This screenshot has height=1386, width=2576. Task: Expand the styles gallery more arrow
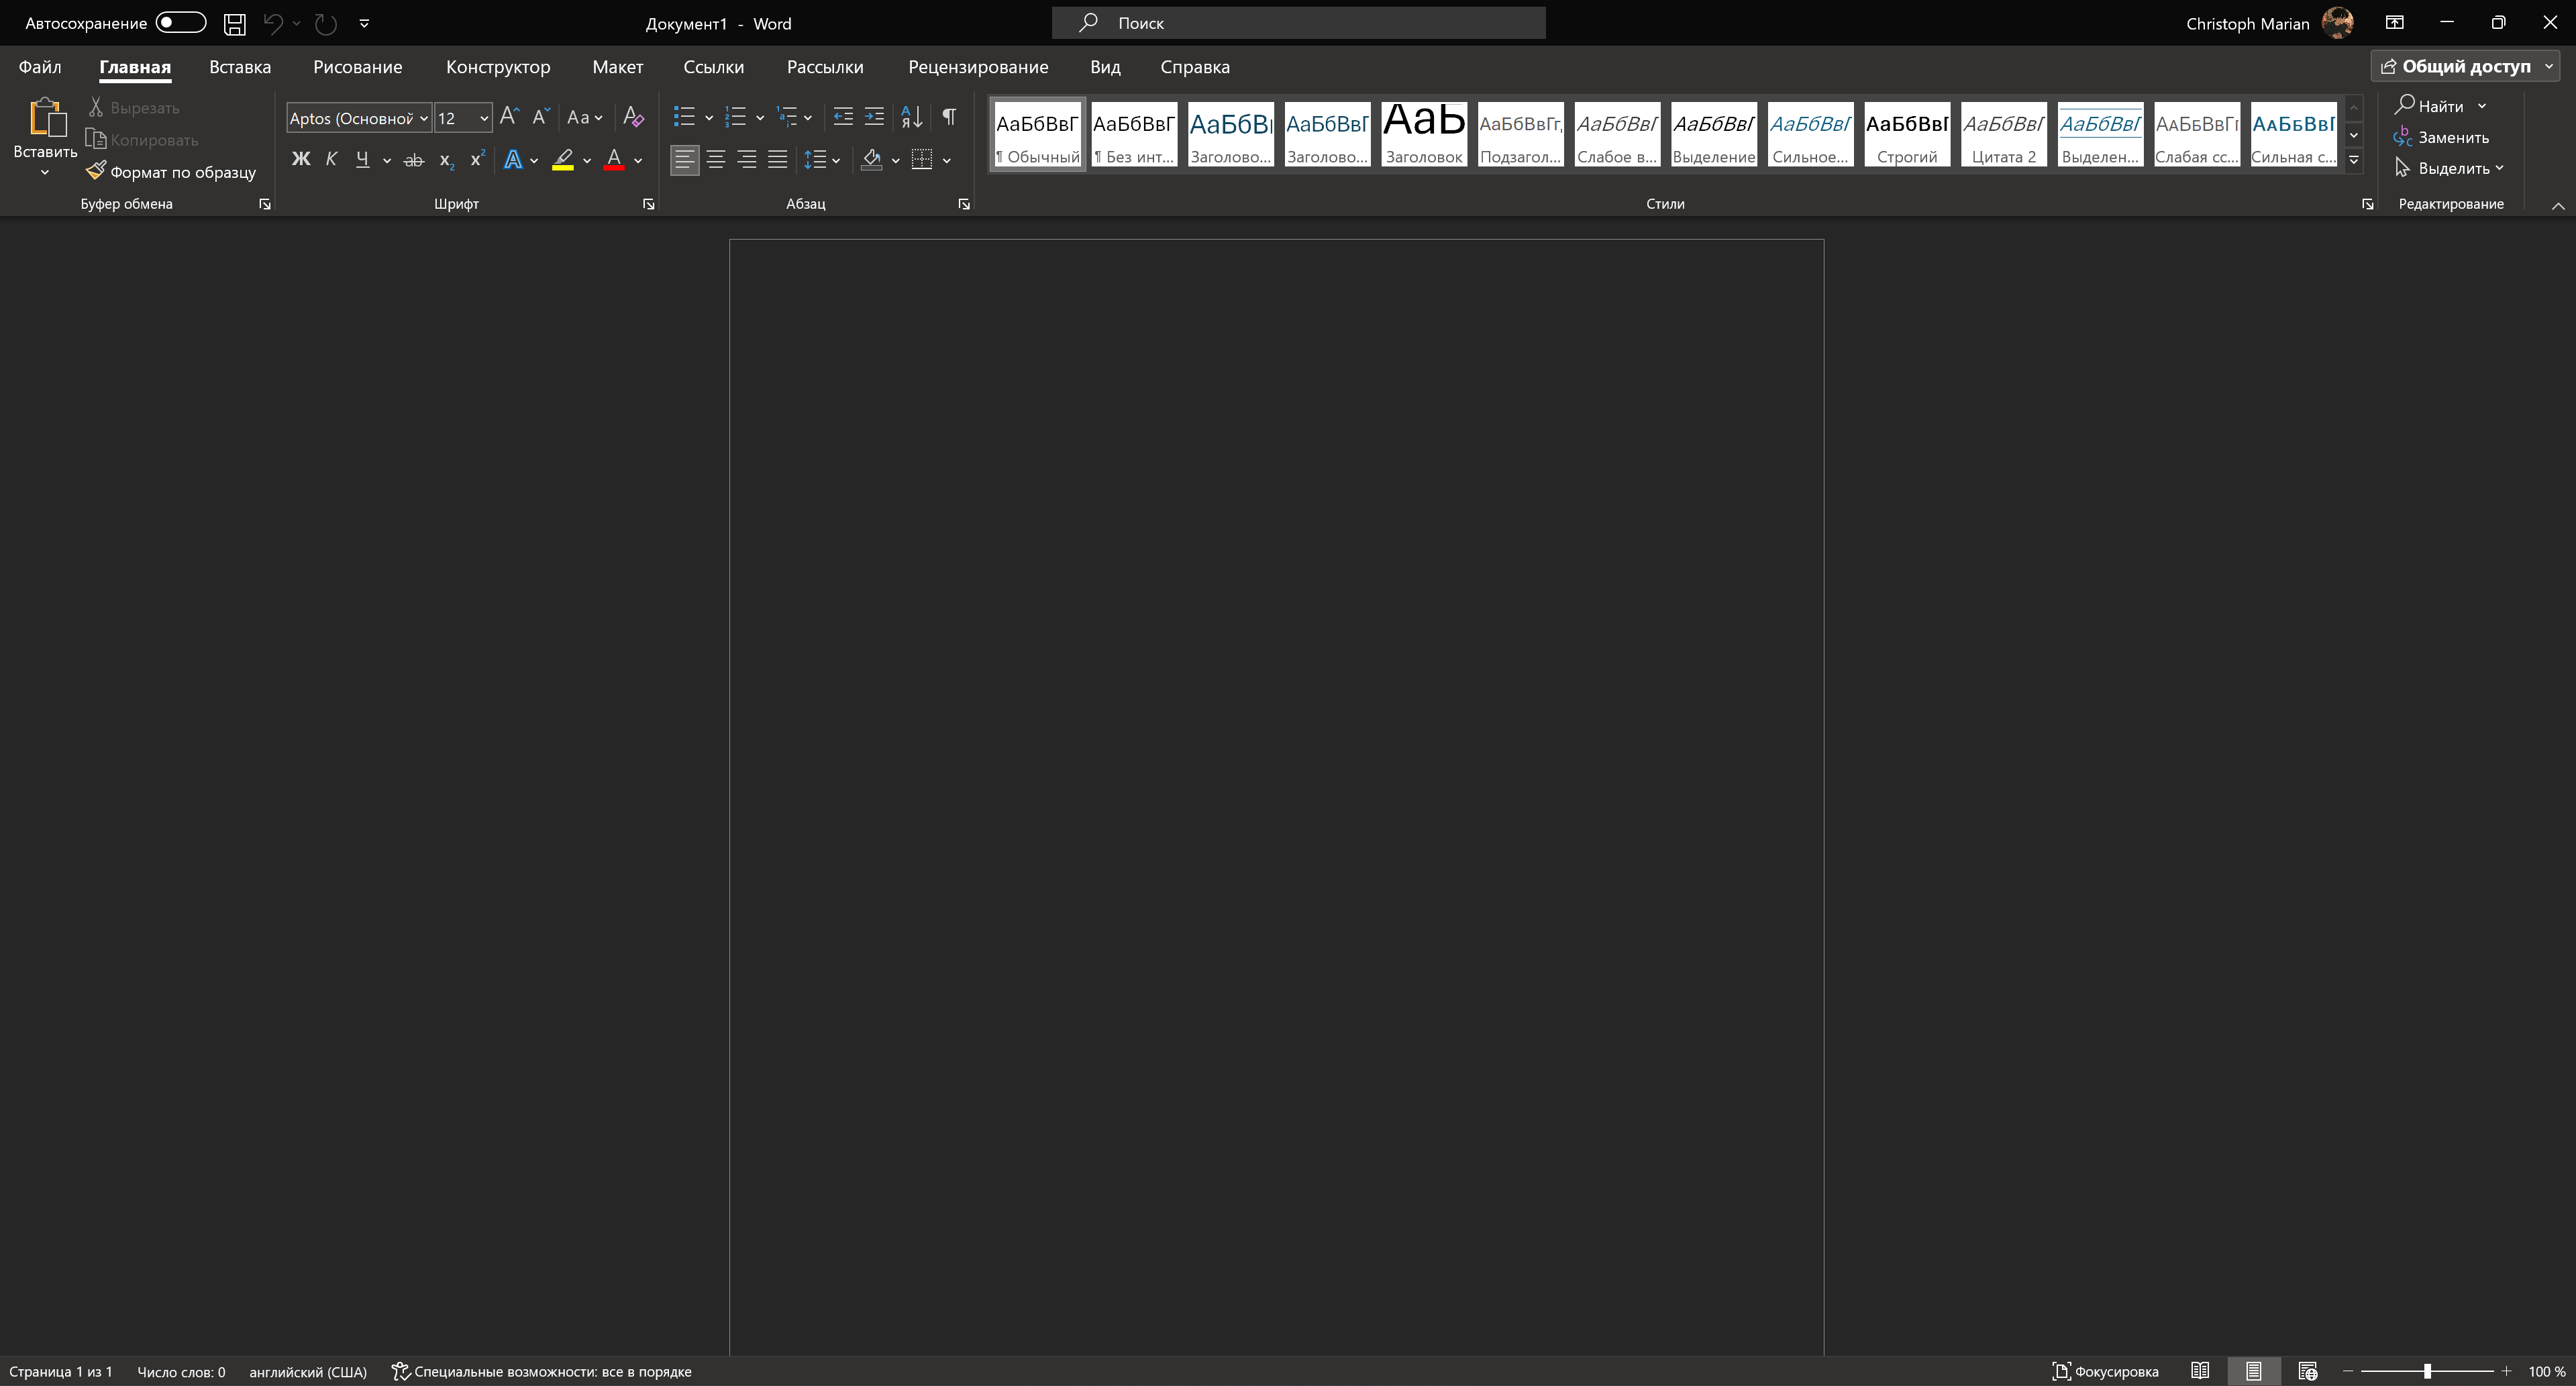click(x=2353, y=160)
